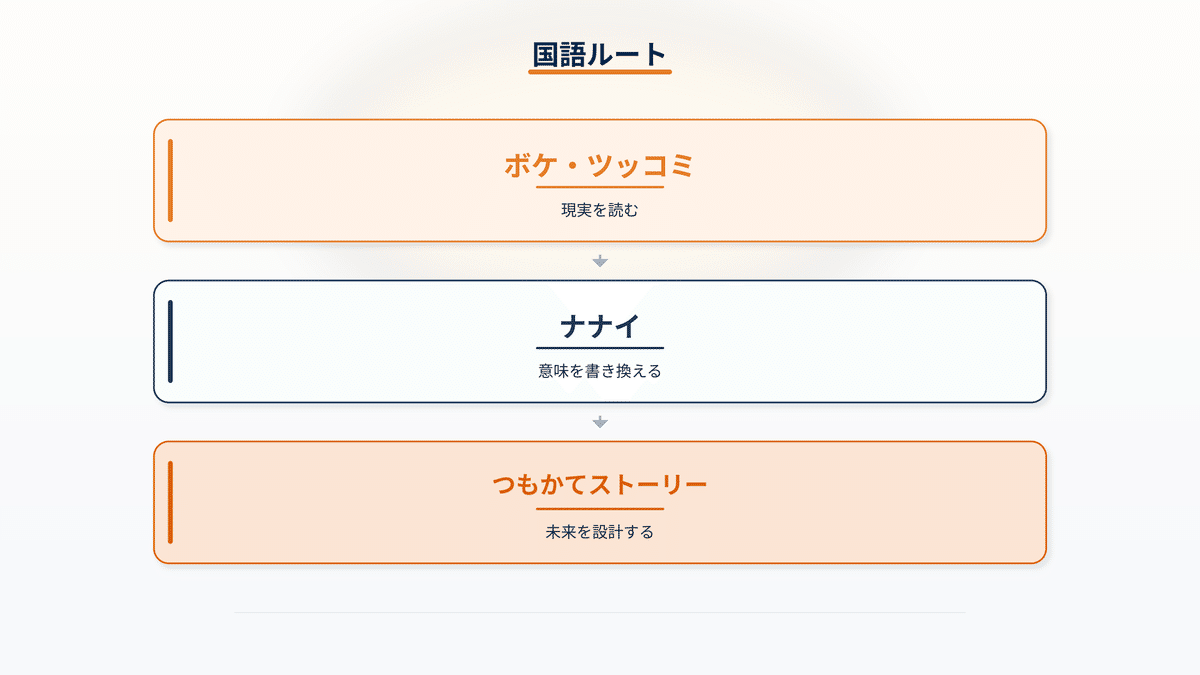Click the underline below ボケ・ツッコミ heading
Viewport: 1200px width, 675px height.
tap(600, 187)
